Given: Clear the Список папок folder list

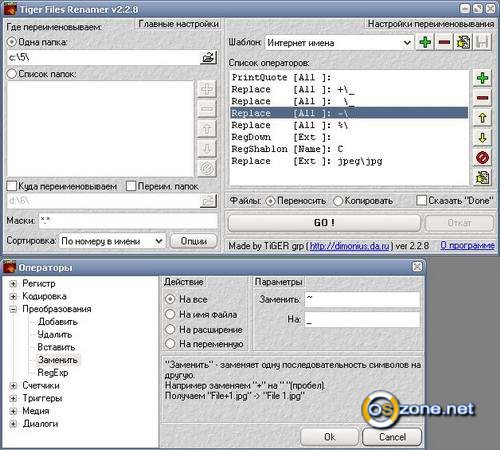Looking at the screenshot, I should (x=207, y=168).
